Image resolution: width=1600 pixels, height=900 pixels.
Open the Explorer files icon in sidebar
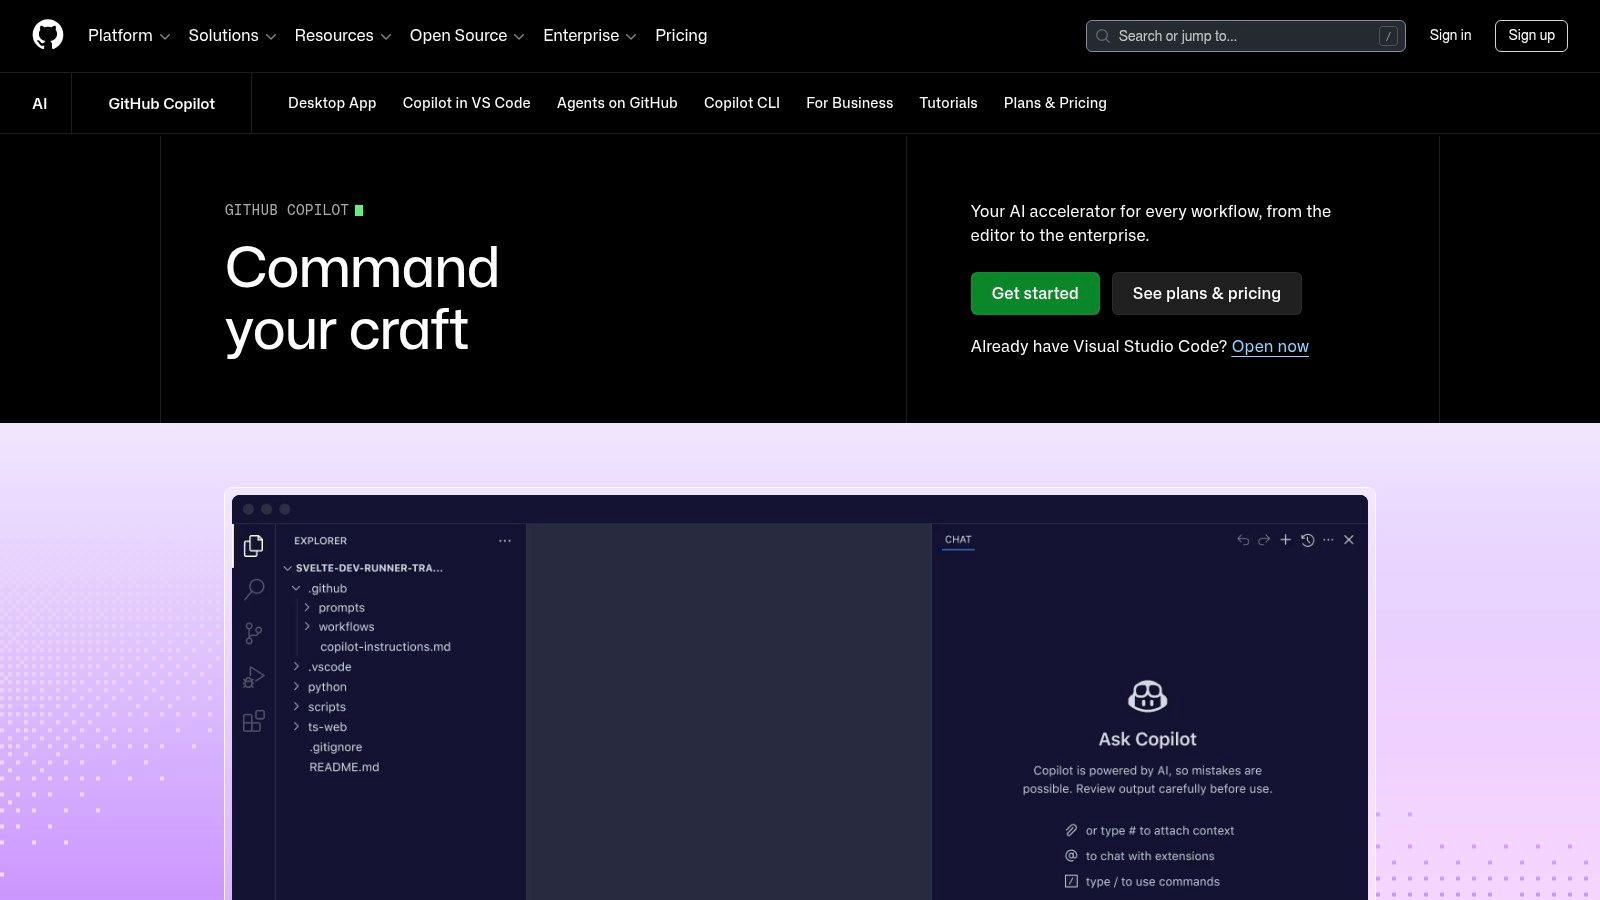(254, 545)
